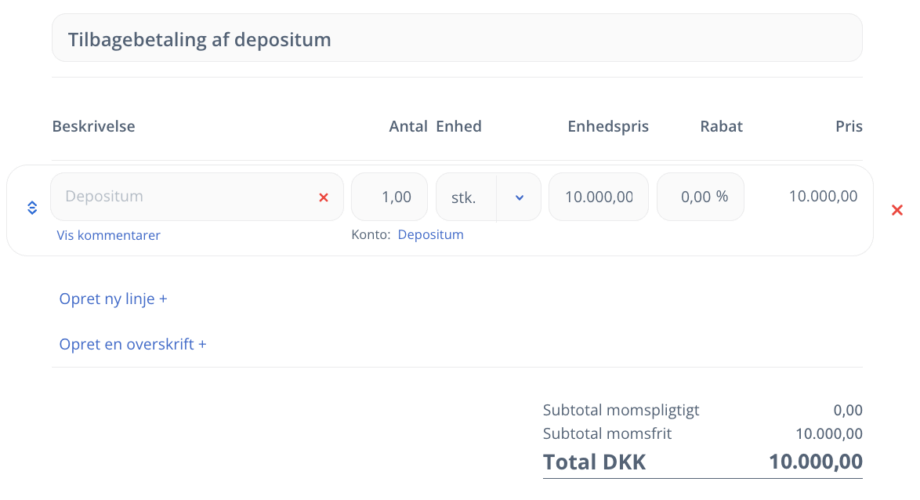Delete the invoice line with the right-side red x
920x500 pixels.
pos(897,210)
